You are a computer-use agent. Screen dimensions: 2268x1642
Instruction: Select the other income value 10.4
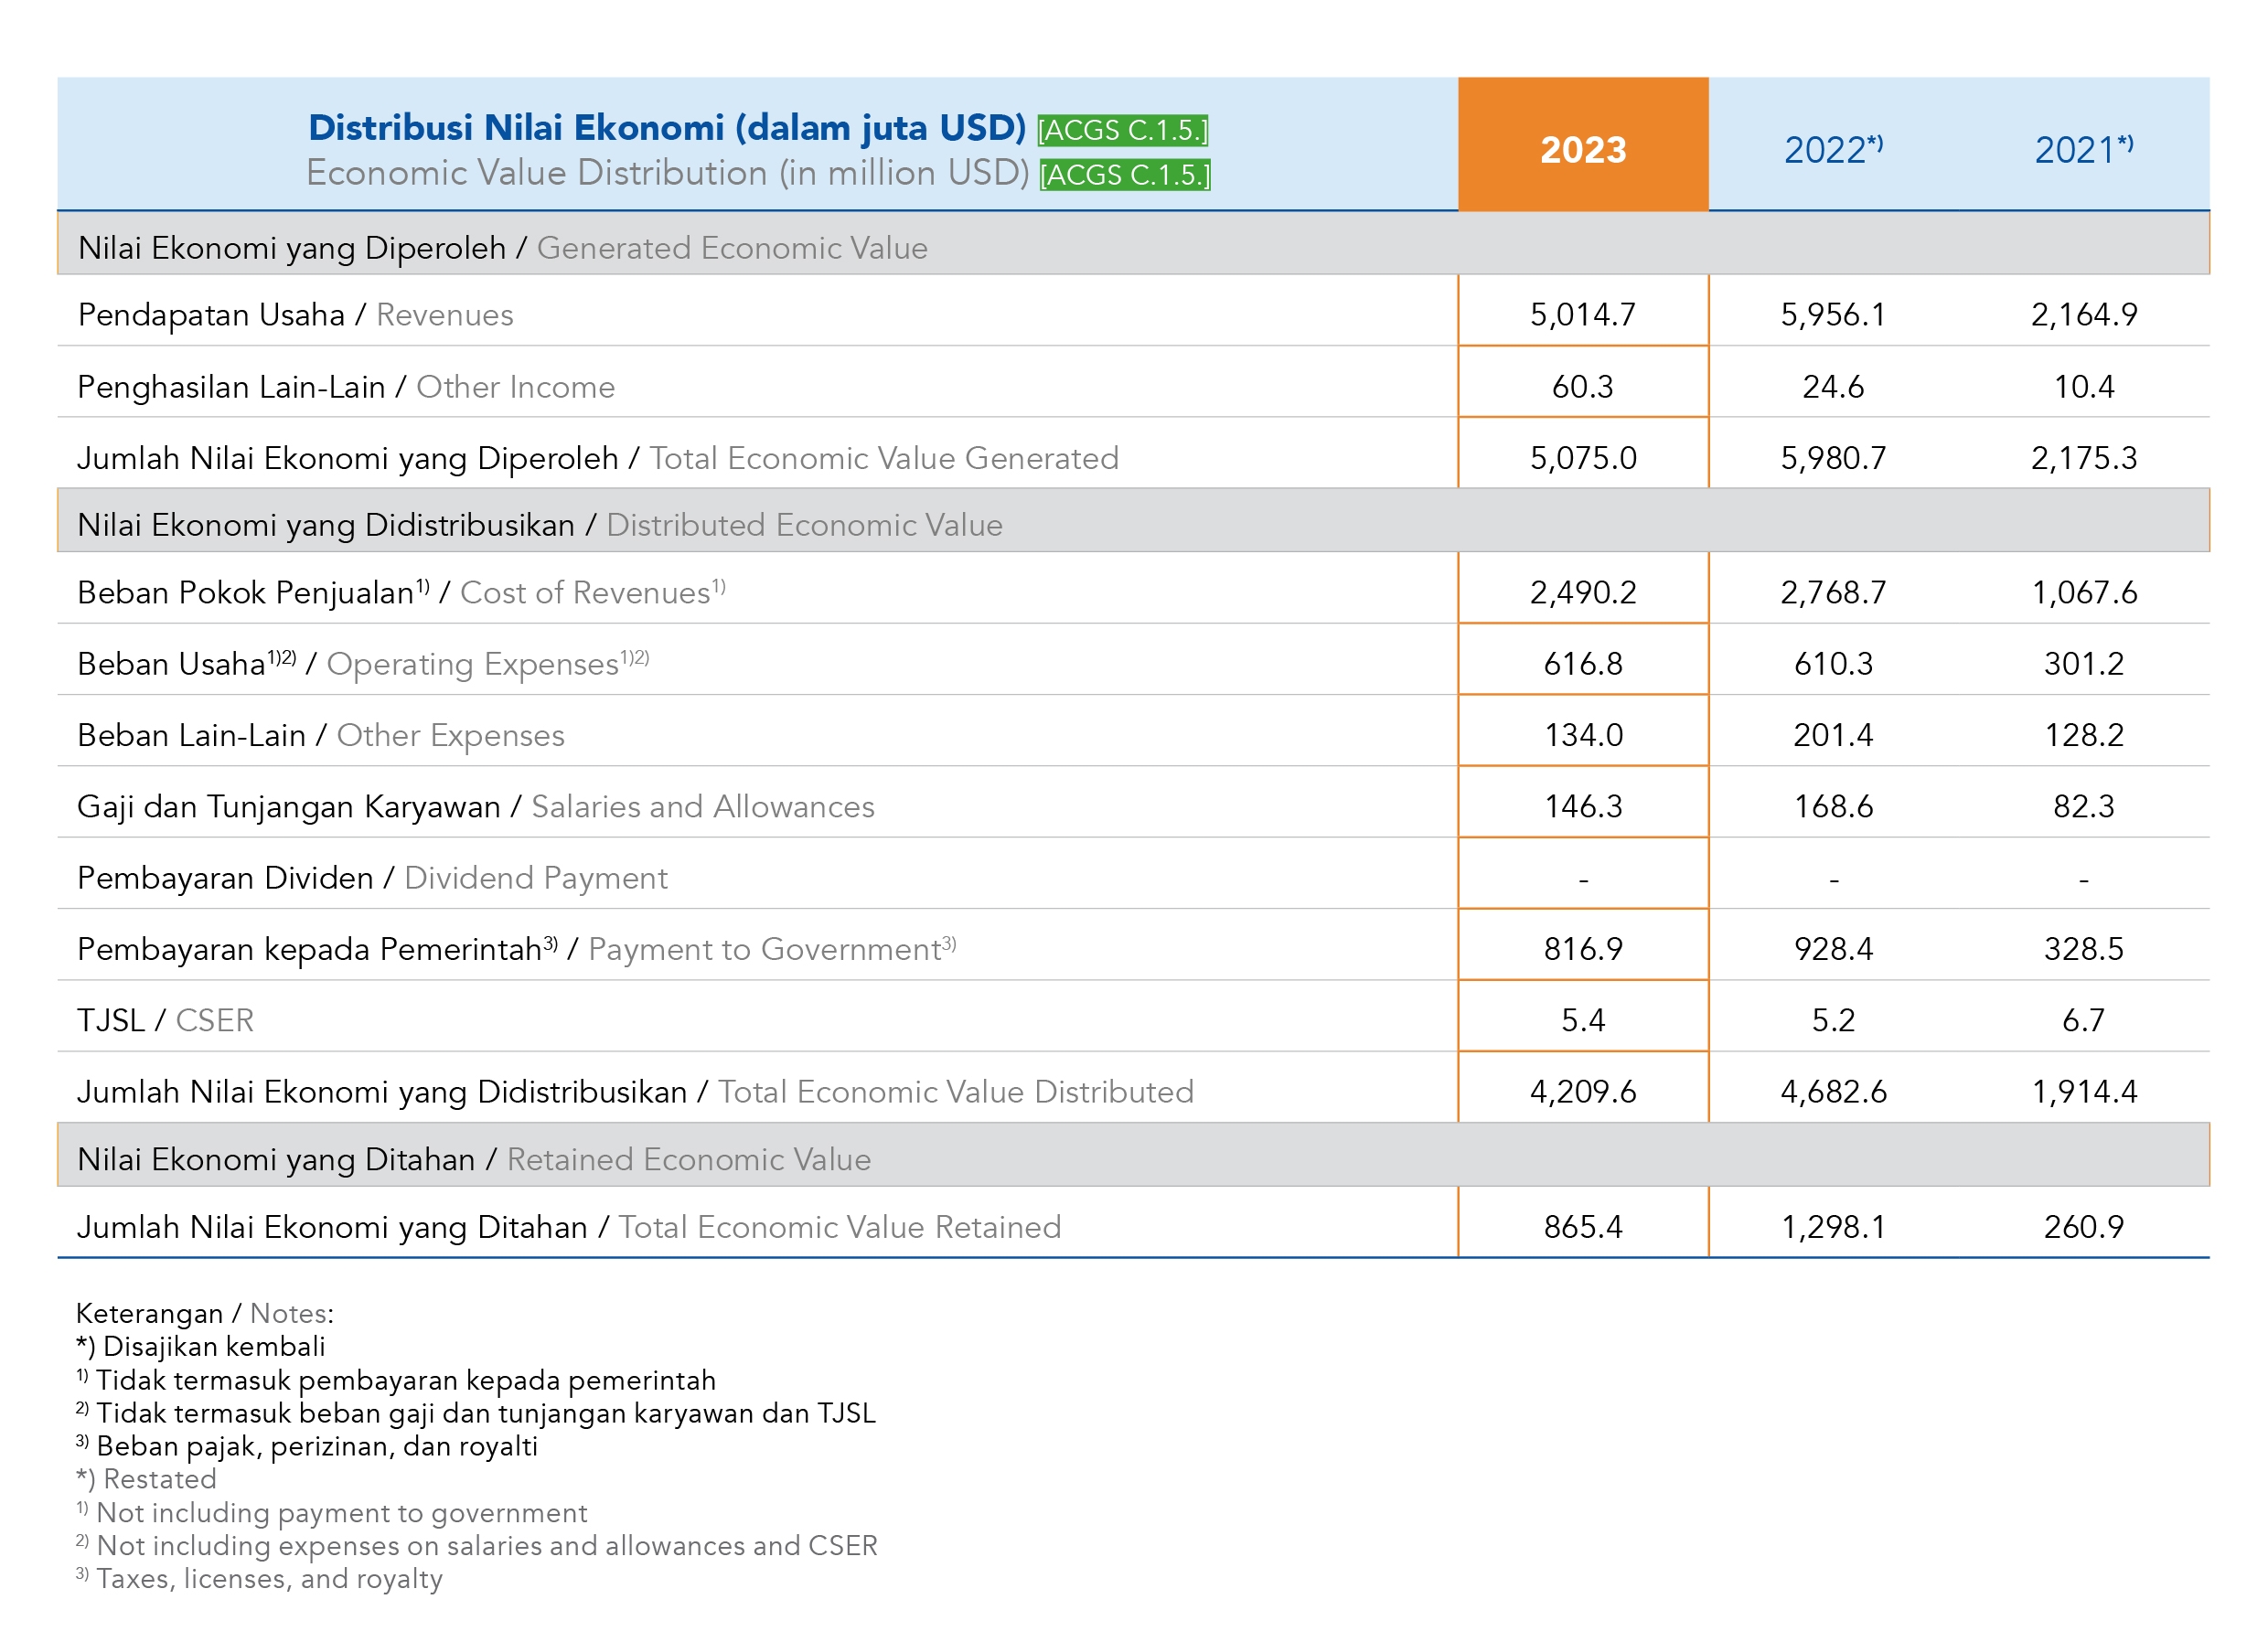[x=2084, y=387]
